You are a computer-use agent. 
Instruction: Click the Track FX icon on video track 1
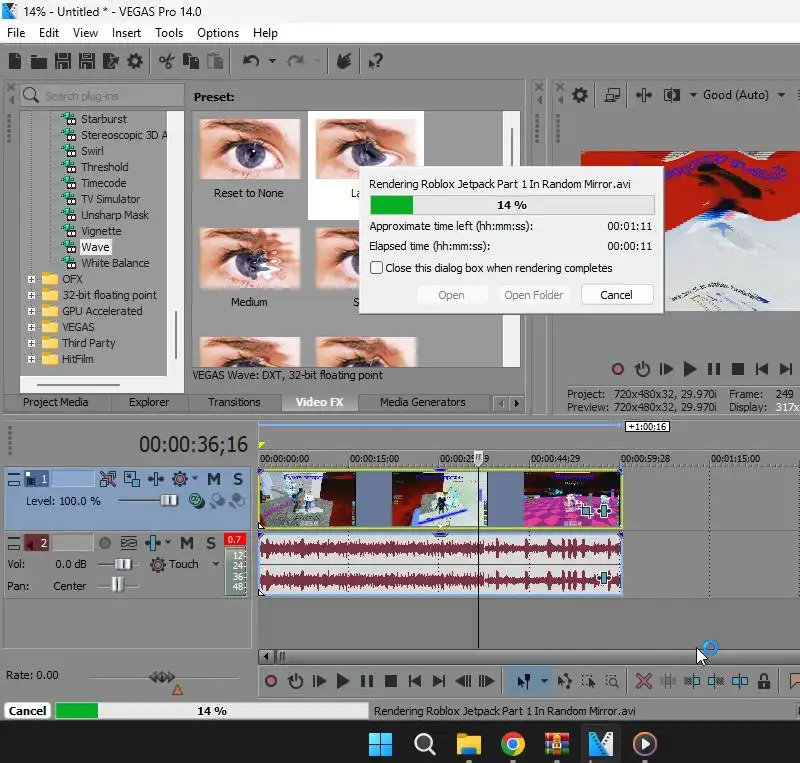[x=156, y=479]
